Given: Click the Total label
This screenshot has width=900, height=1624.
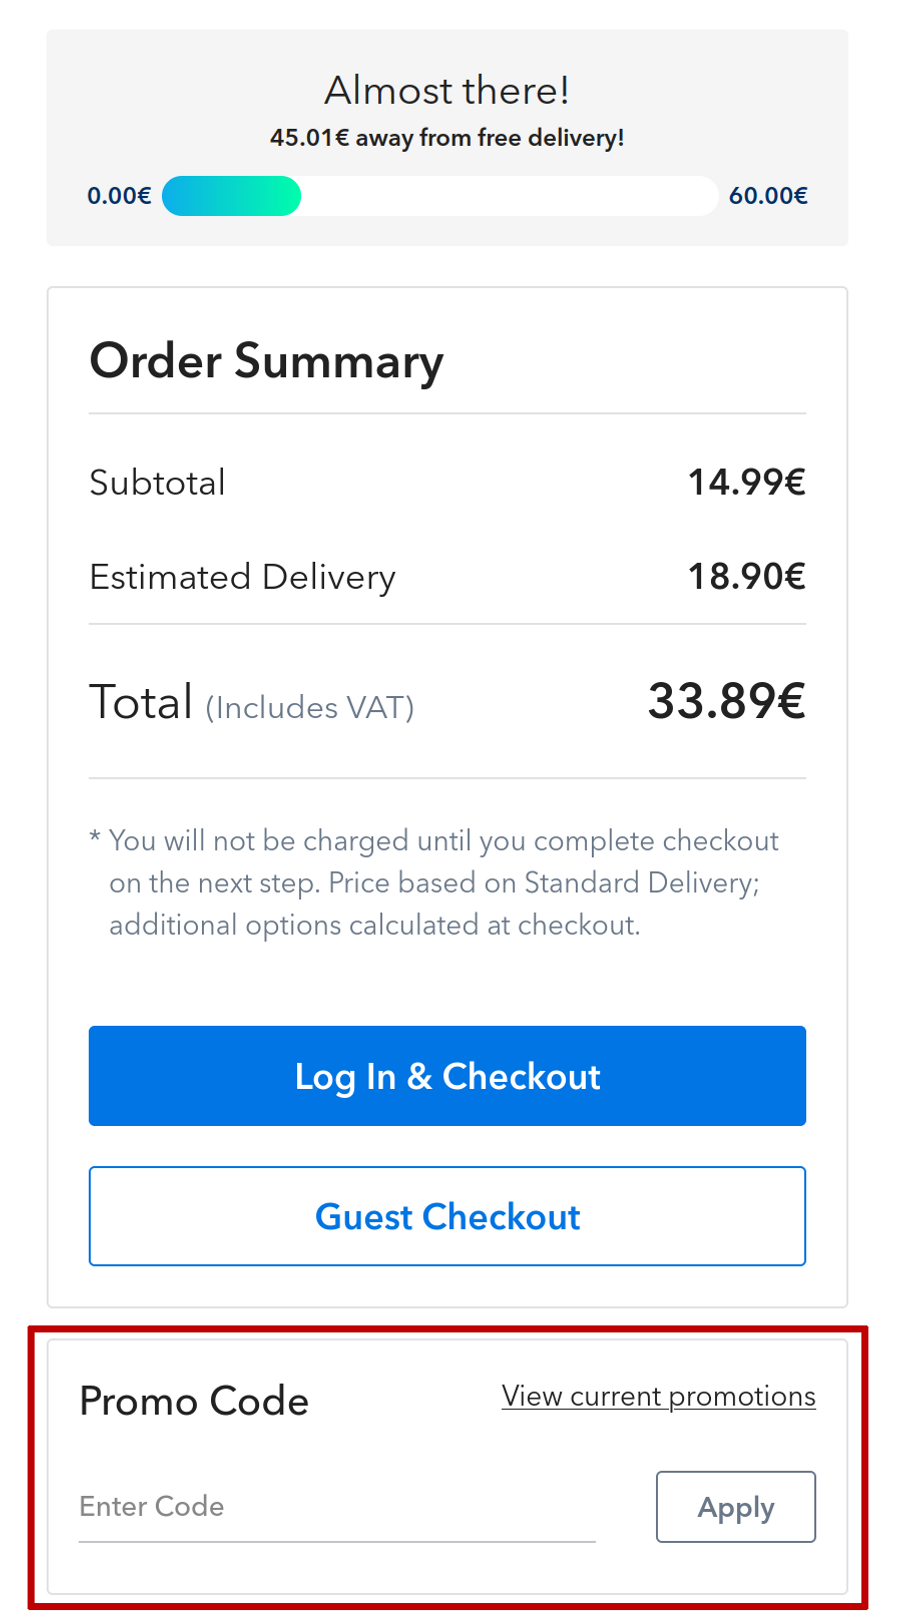Looking at the screenshot, I should (x=141, y=702).
